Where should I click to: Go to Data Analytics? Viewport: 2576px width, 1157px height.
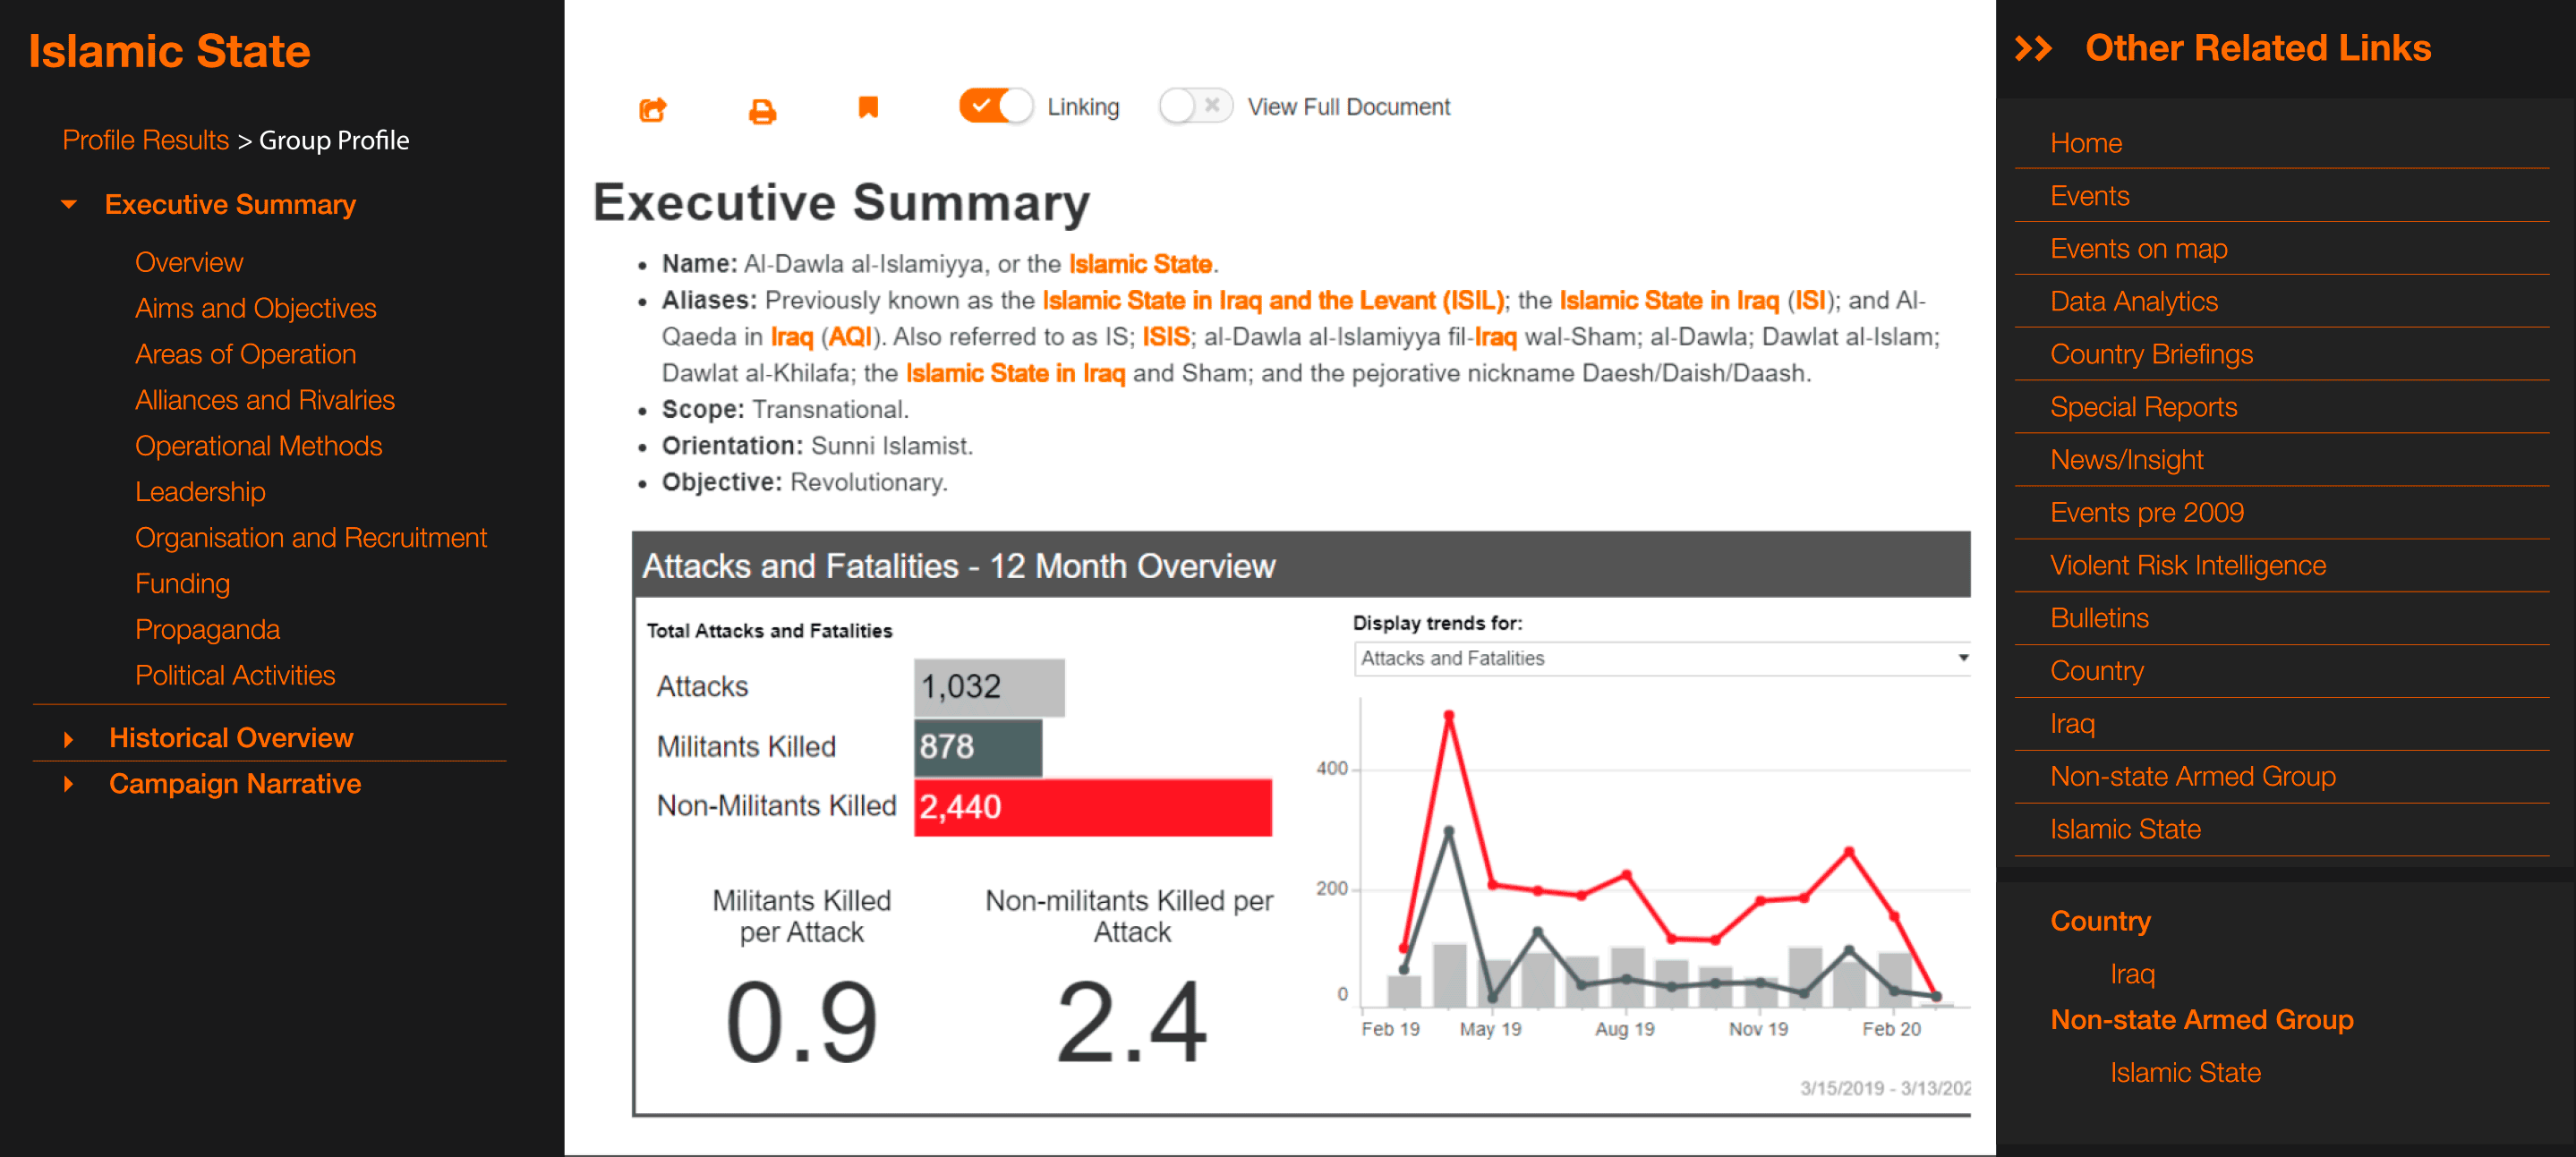[2133, 302]
